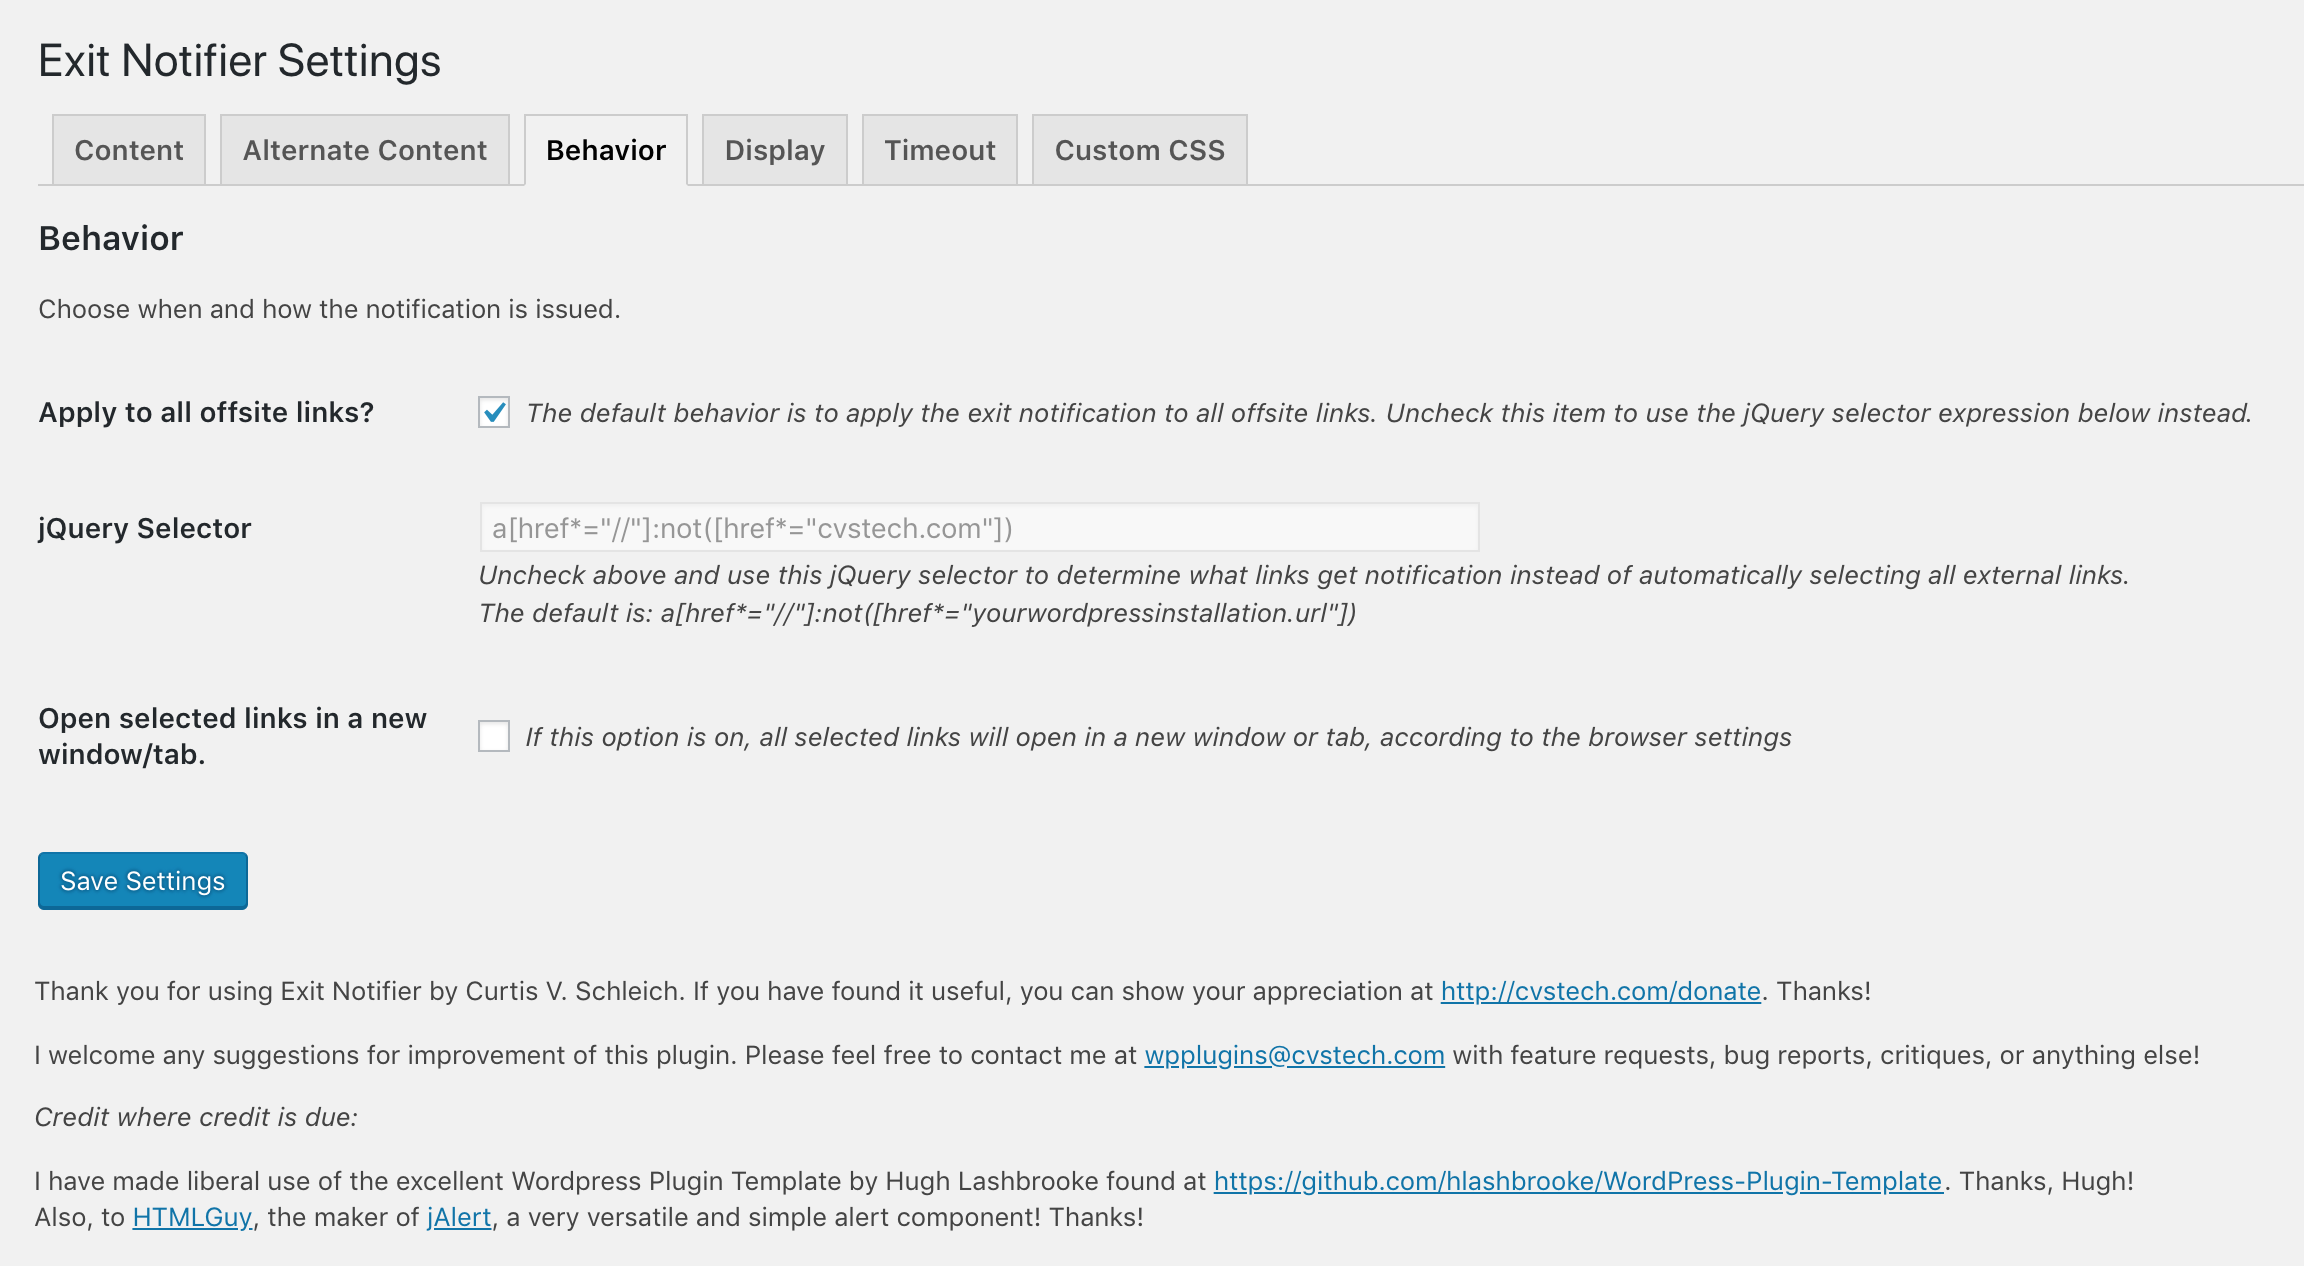2304x1266 pixels.
Task: Open the cvstech.com/donate link
Action: point(1600,991)
